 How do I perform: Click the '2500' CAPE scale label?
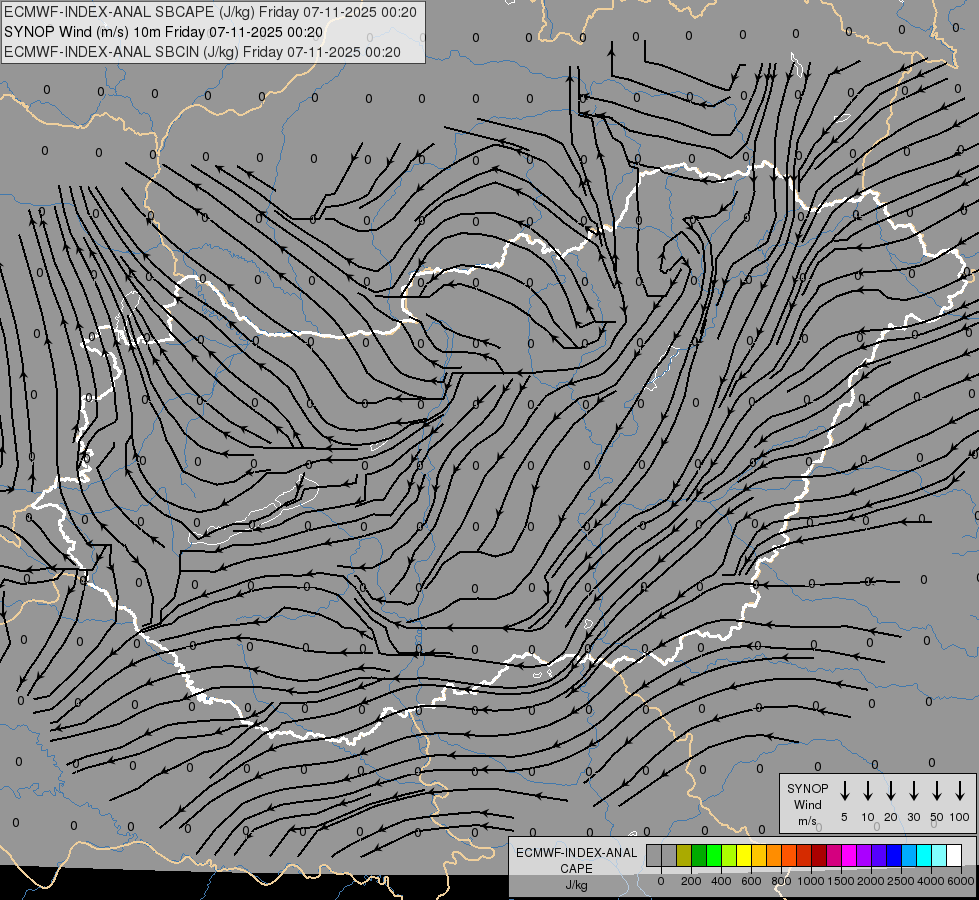pyautogui.click(x=901, y=881)
